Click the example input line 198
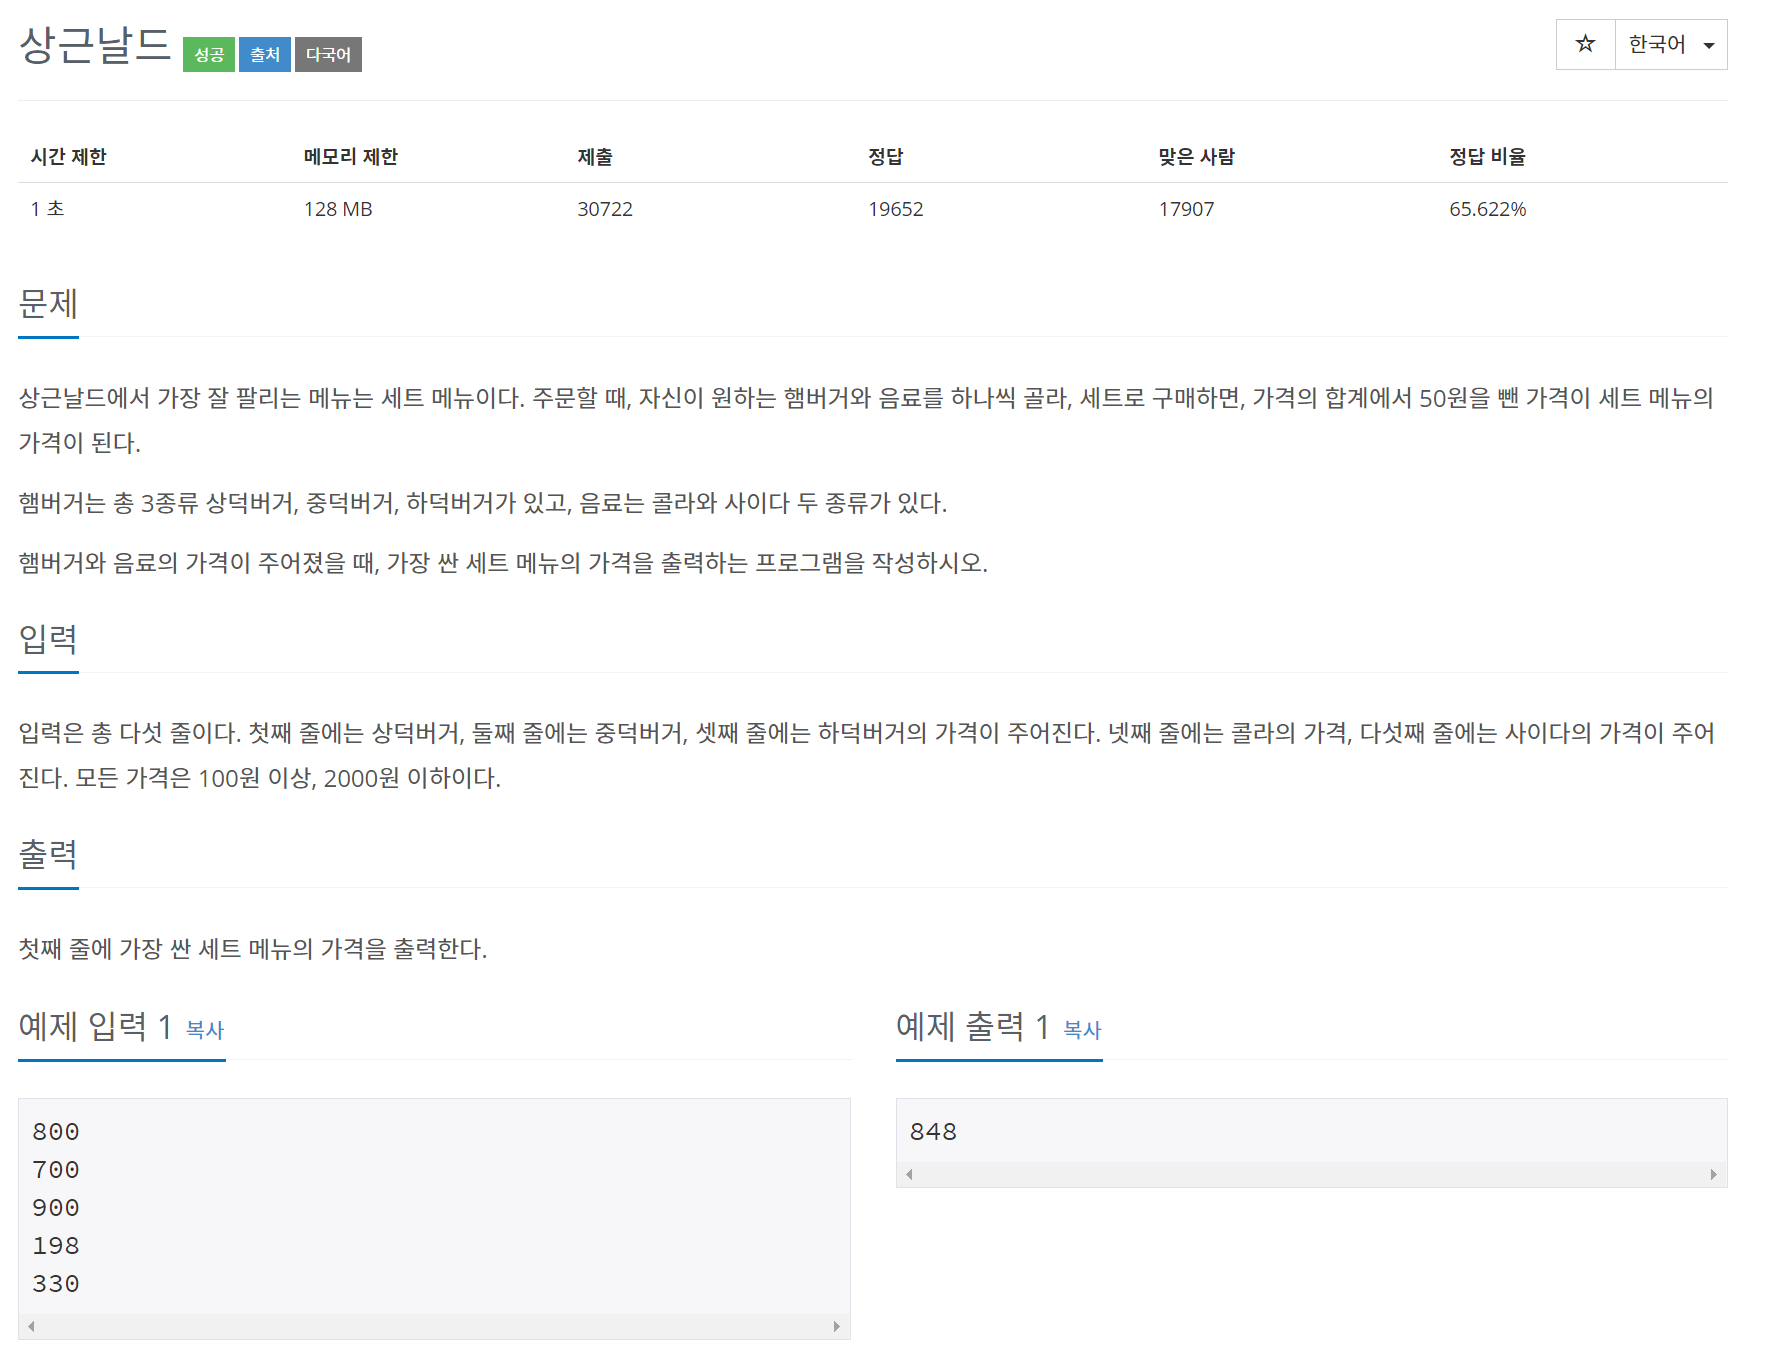The image size is (1787, 1361). tap(56, 1246)
